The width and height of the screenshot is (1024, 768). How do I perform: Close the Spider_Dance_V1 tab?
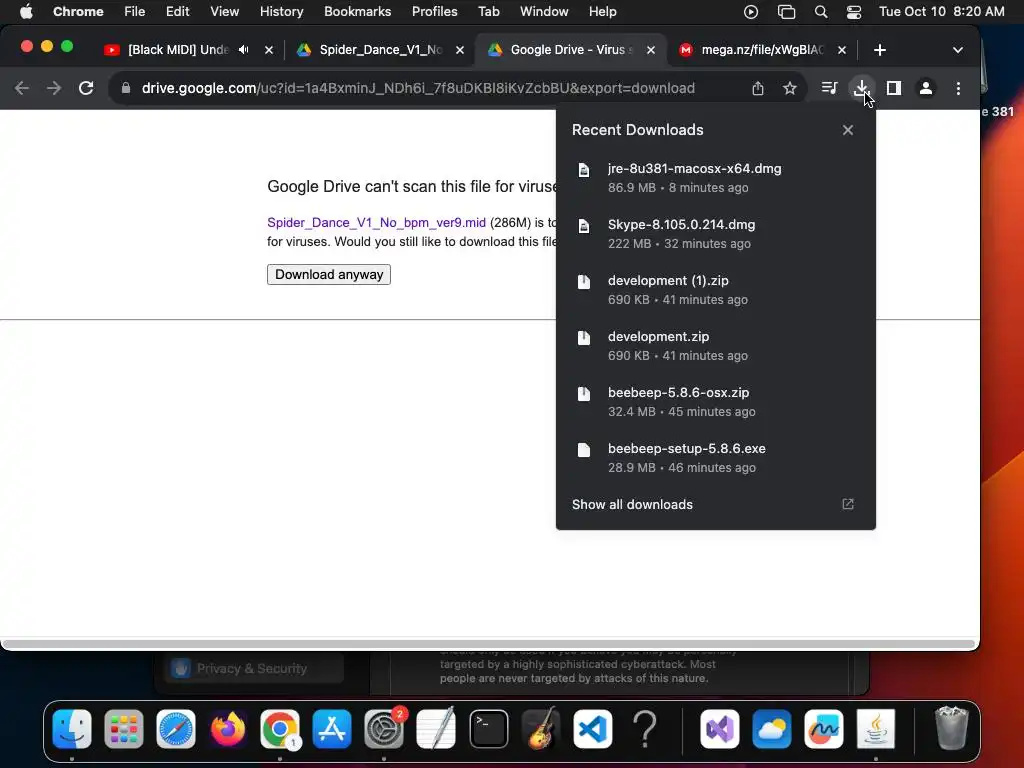click(x=460, y=50)
